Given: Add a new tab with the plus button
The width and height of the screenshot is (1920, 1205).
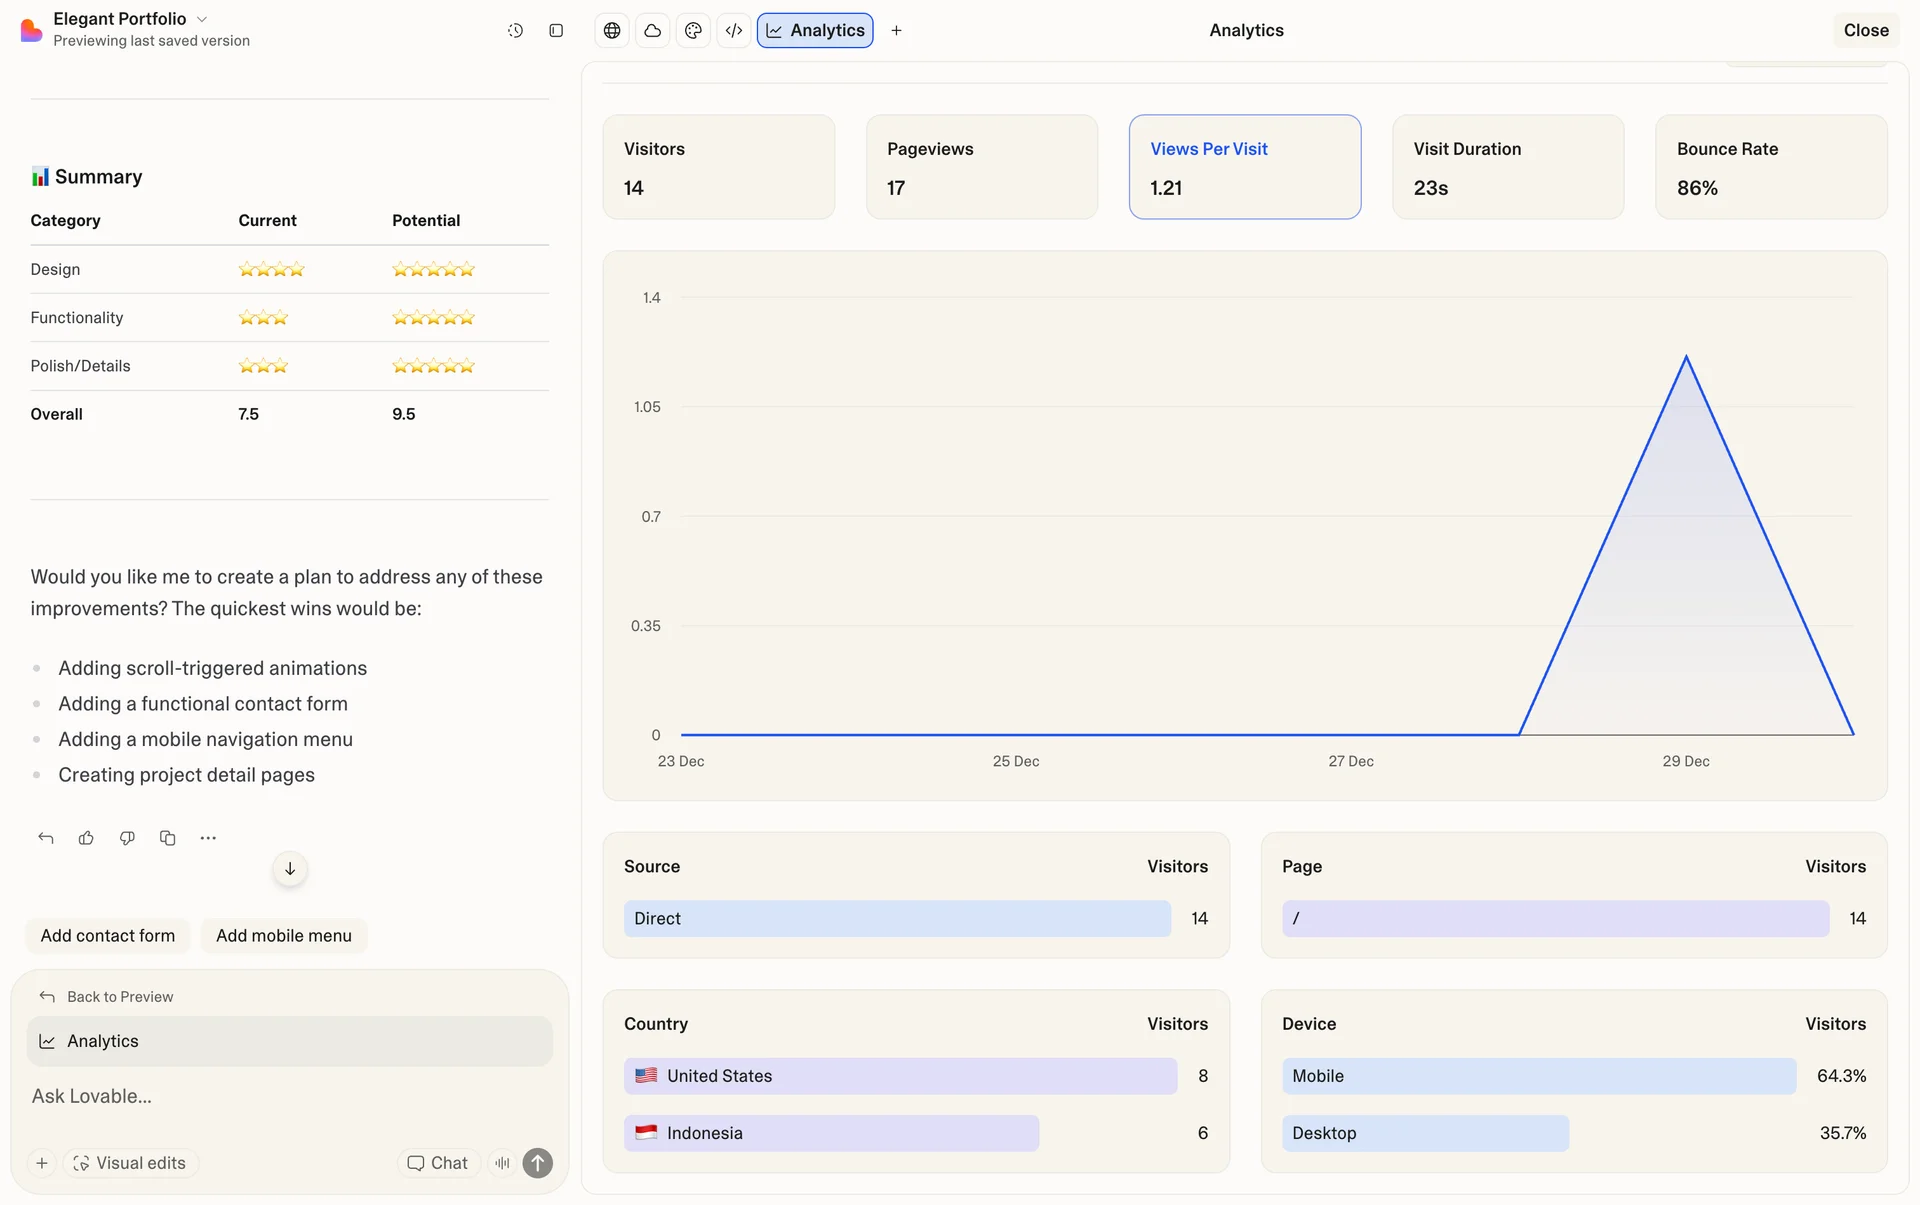Looking at the screenshot, I should click(896, 30).
